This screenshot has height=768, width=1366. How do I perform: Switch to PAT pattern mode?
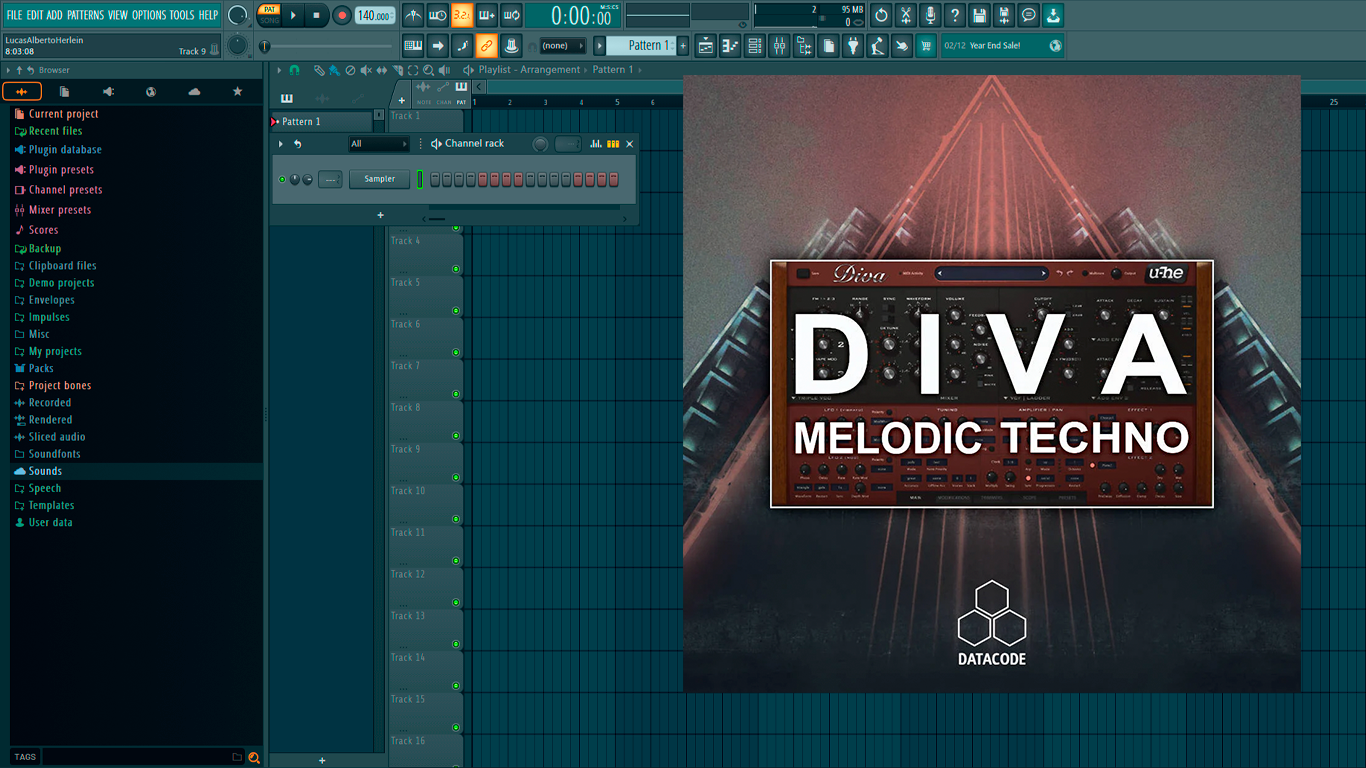[269, 9]
